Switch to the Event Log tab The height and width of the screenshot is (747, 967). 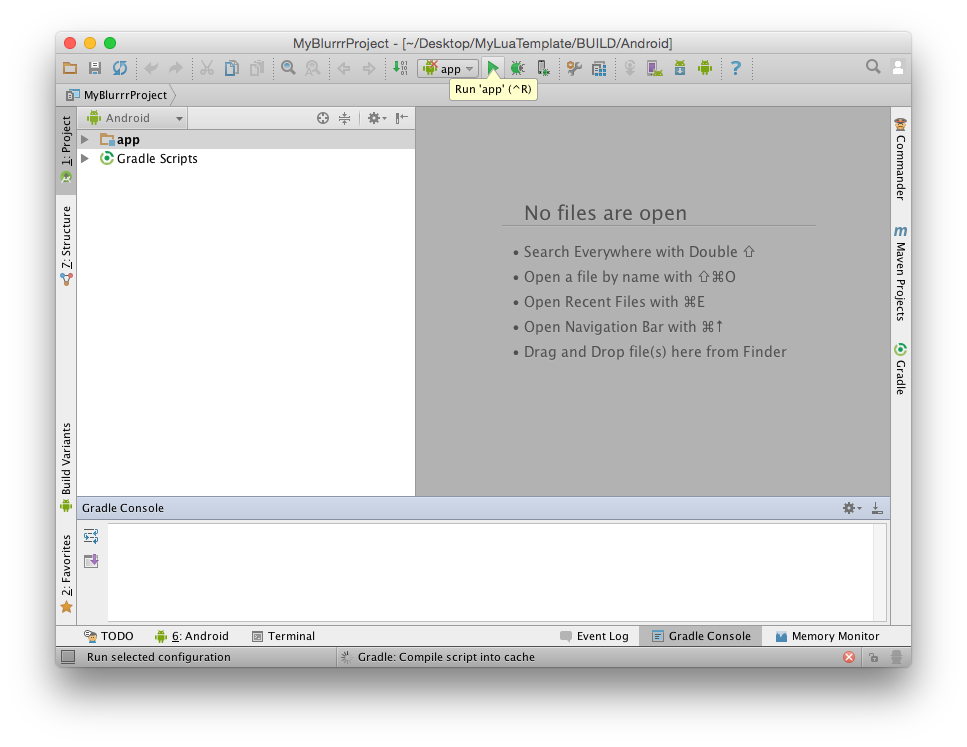tap(594, 636)
